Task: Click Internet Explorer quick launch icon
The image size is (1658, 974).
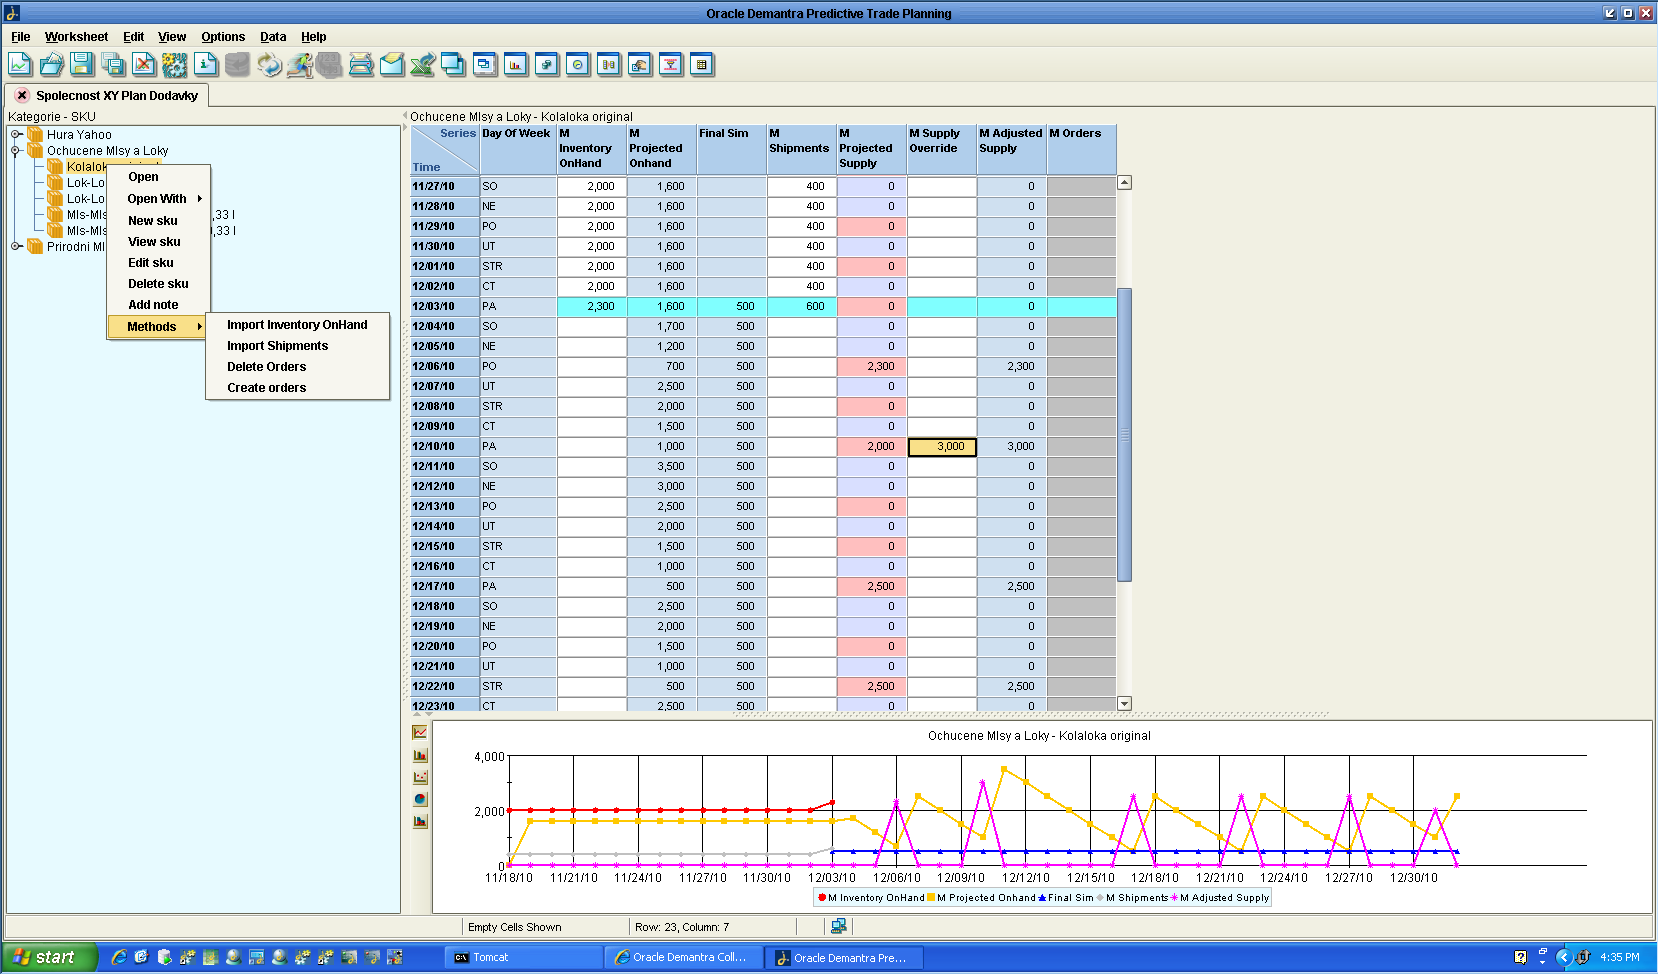Action: pyautogui.click(x=118, y=957)
